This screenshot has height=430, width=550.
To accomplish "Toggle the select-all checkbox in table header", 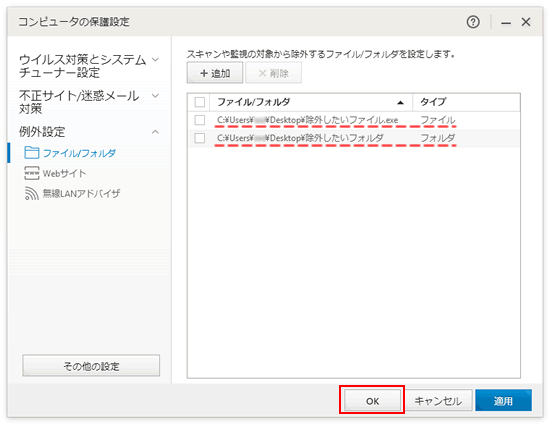I will tap(200, 102).
